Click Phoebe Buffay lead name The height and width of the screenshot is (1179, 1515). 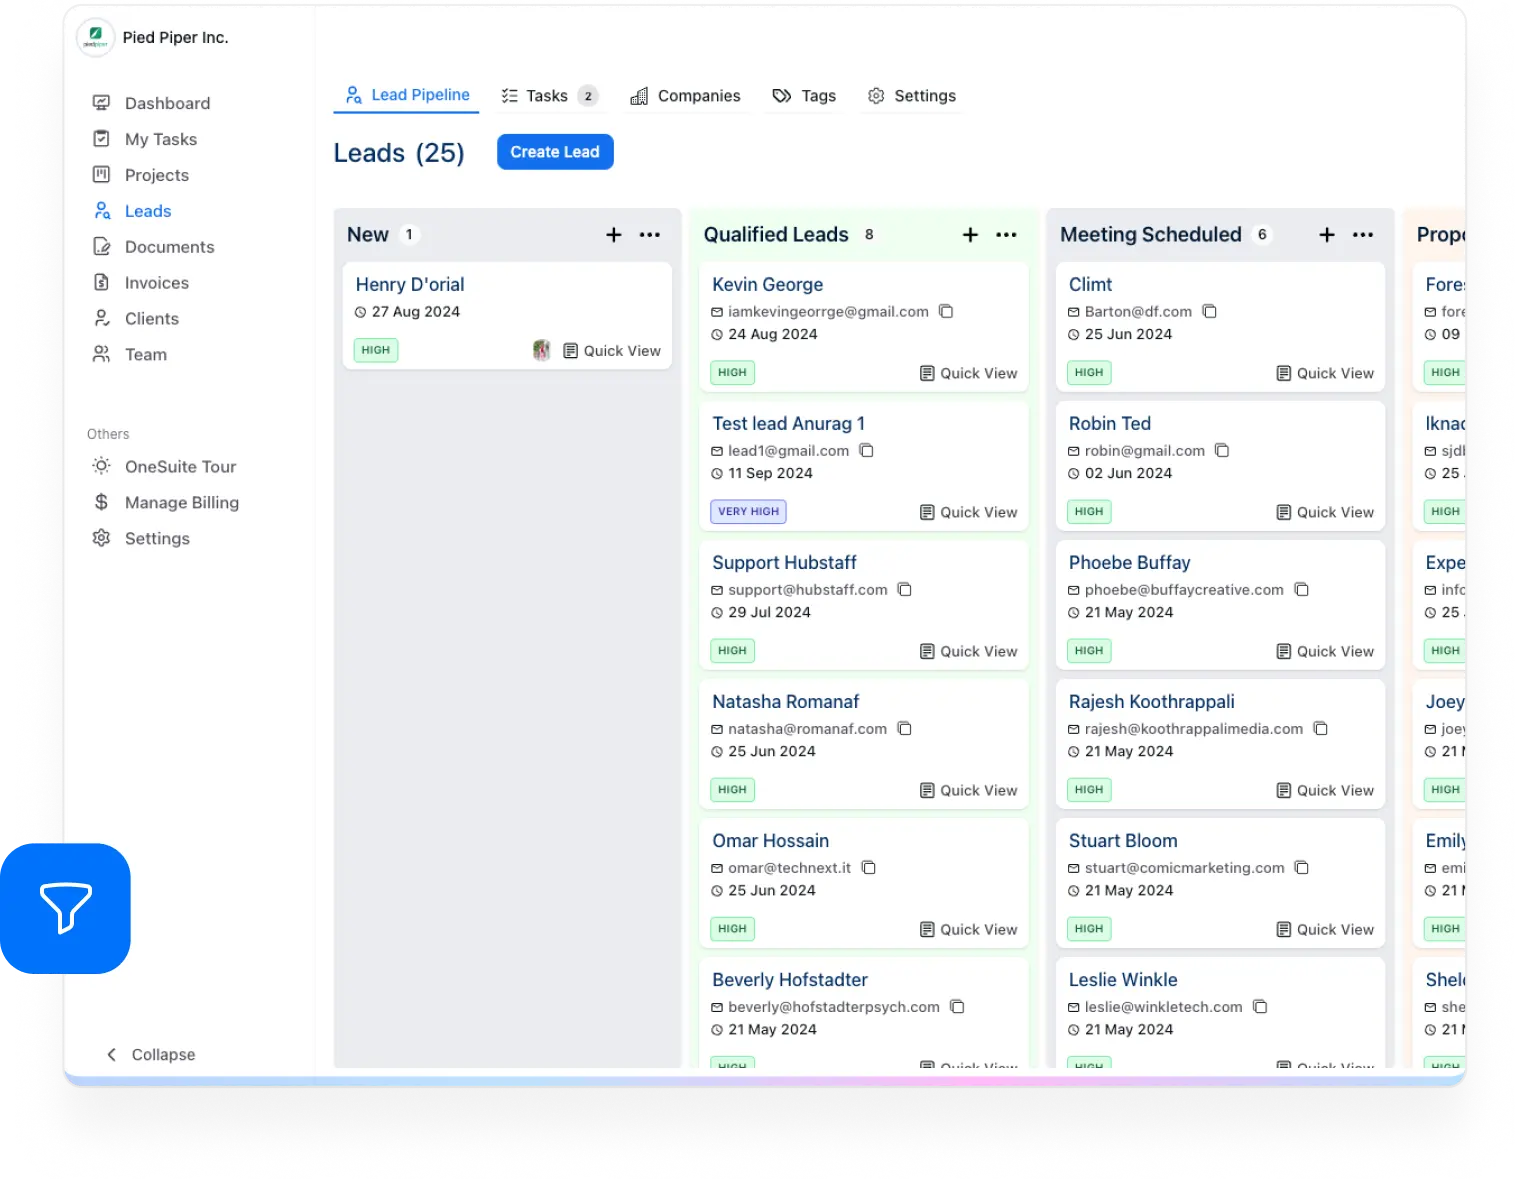point(1129,563)
